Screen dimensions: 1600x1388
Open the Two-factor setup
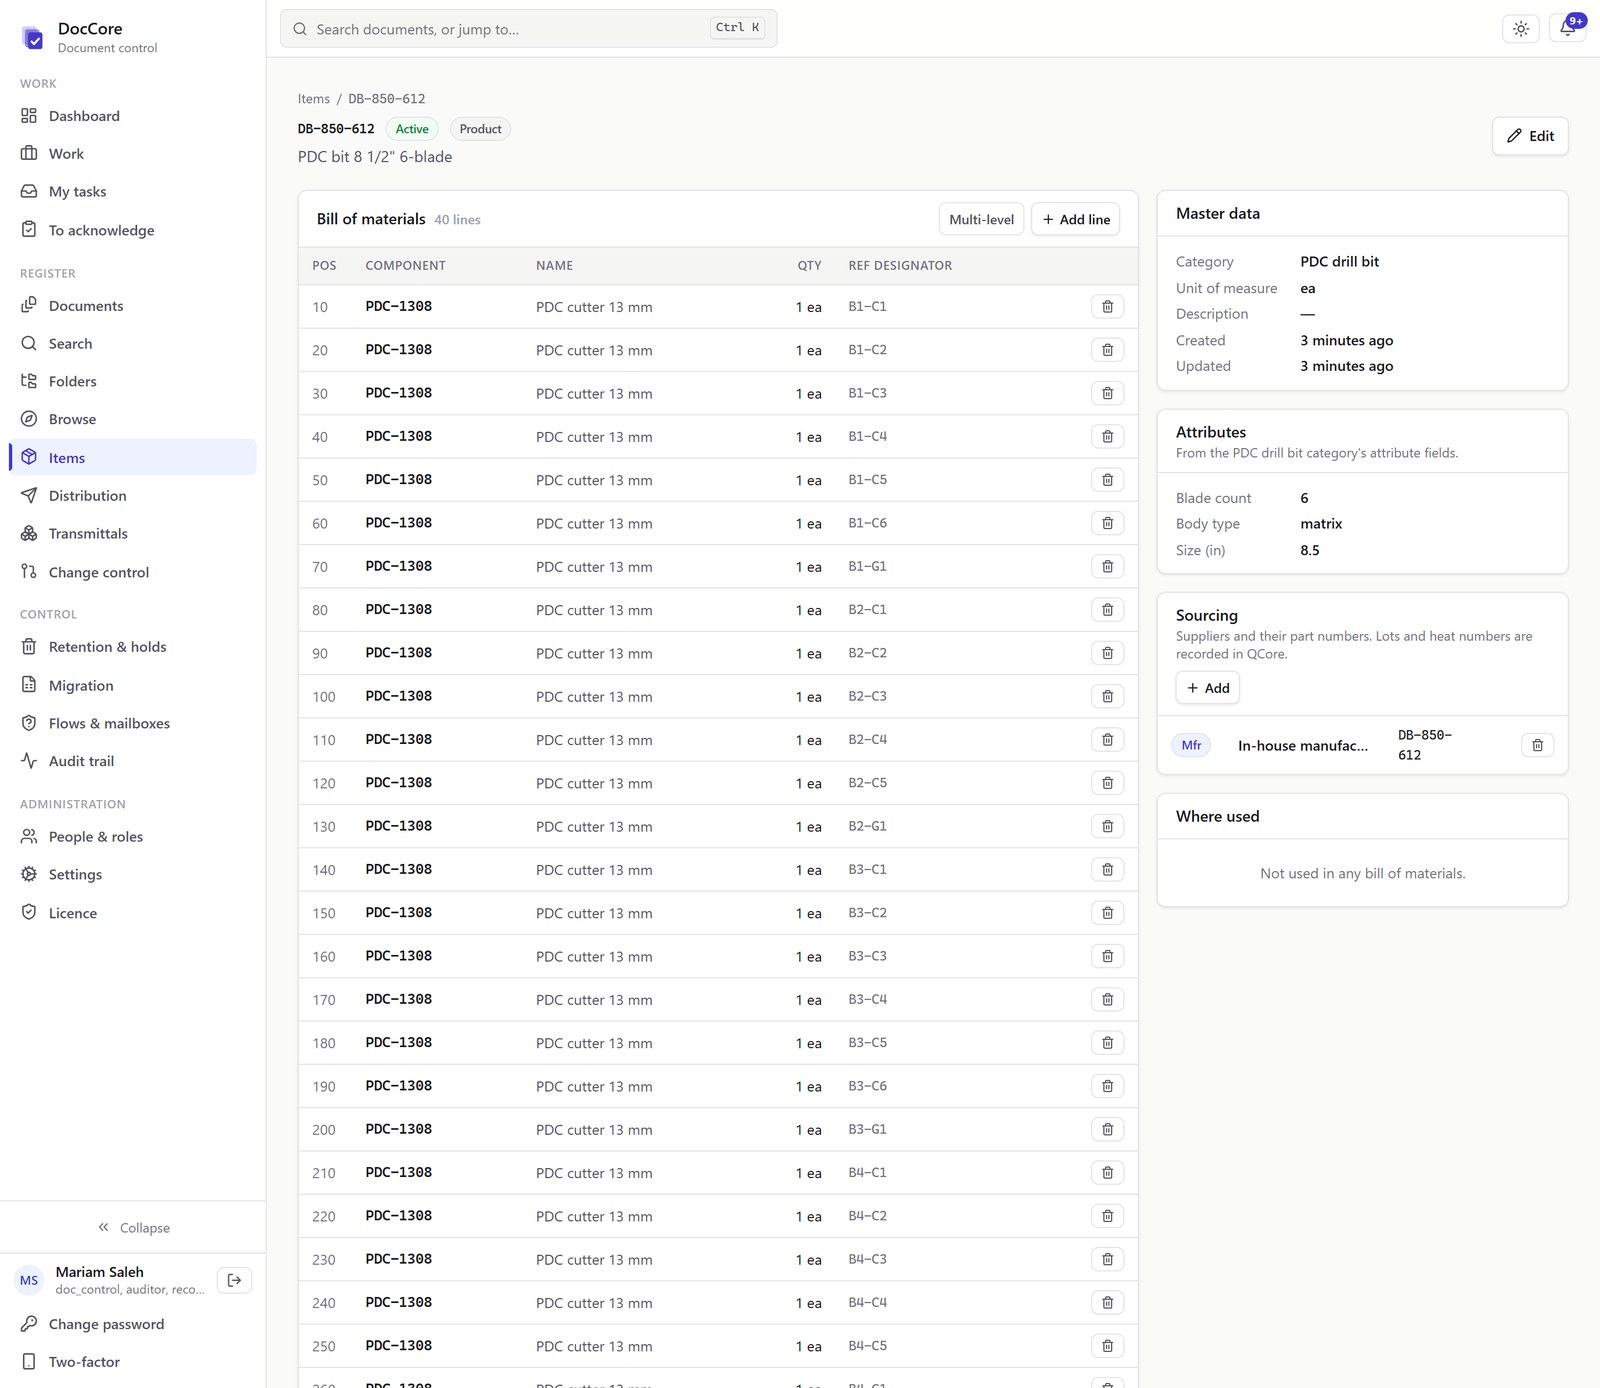click(132, 1362)
